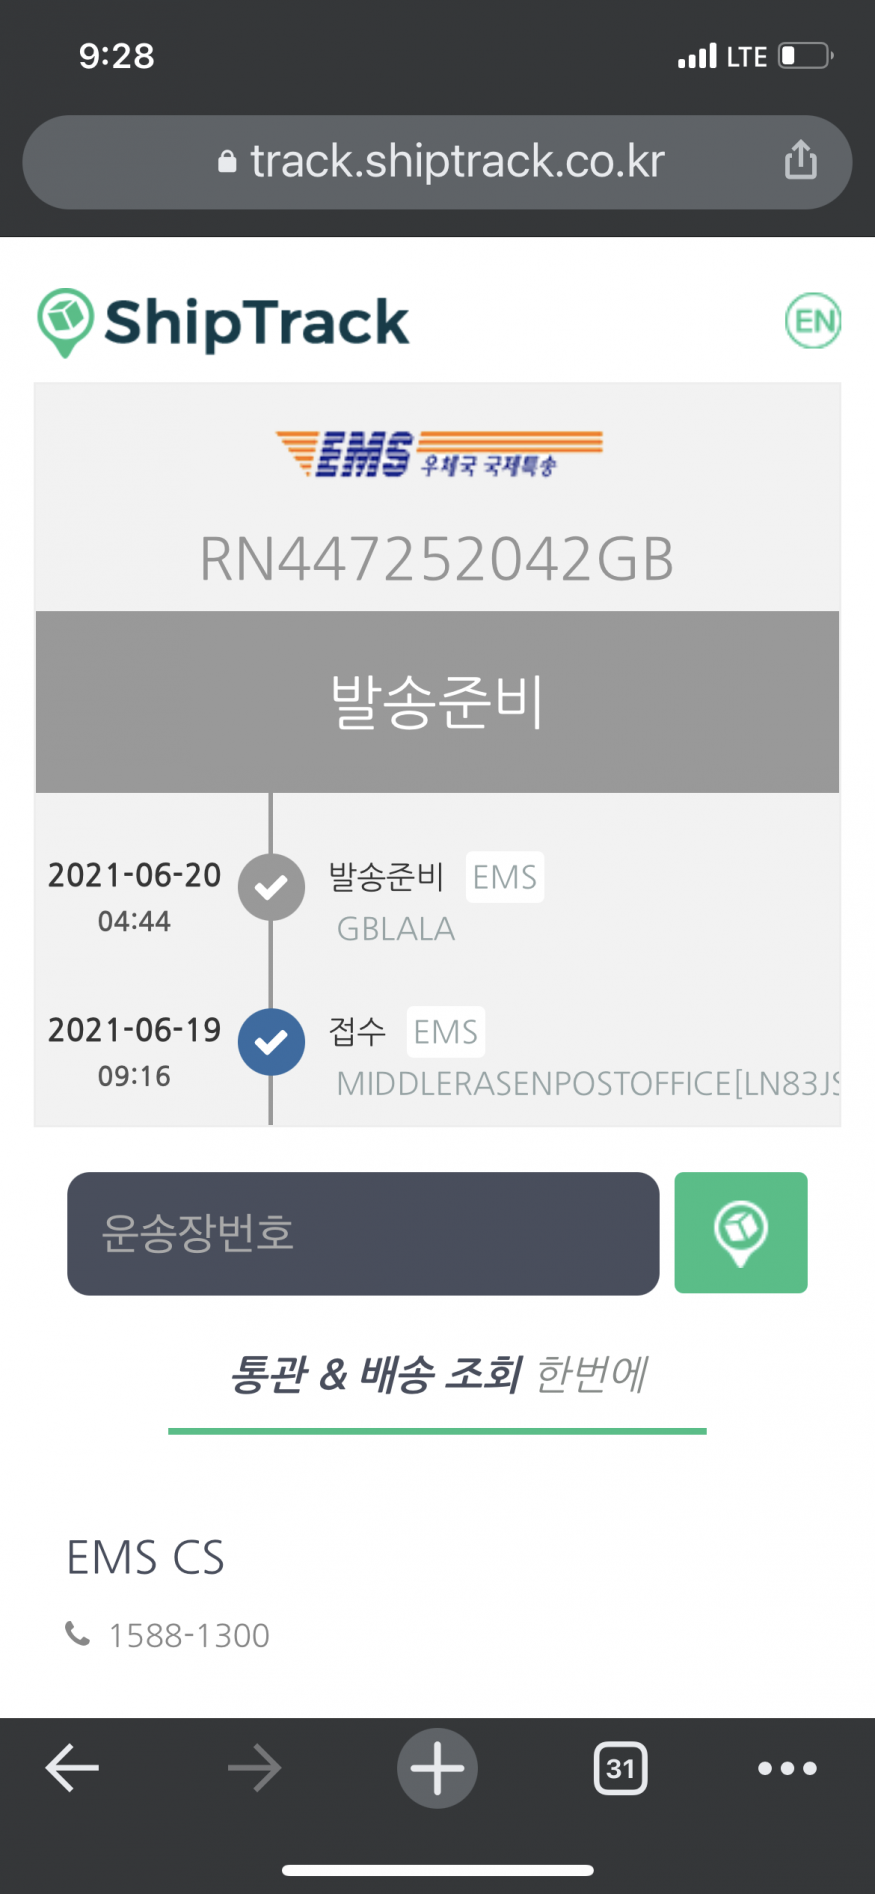Viewport: 875px width, 1894px height.
Task: Tap the gray 발송준비 status banner
Action: point(437,701)
